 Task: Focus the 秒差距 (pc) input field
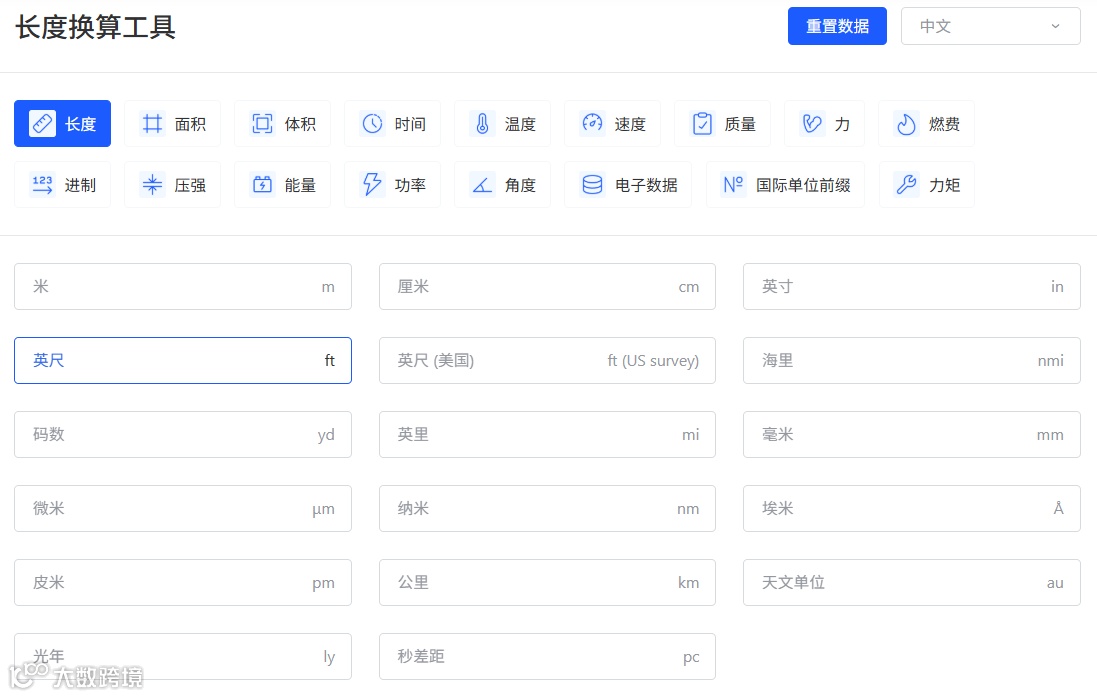point(547,656)
